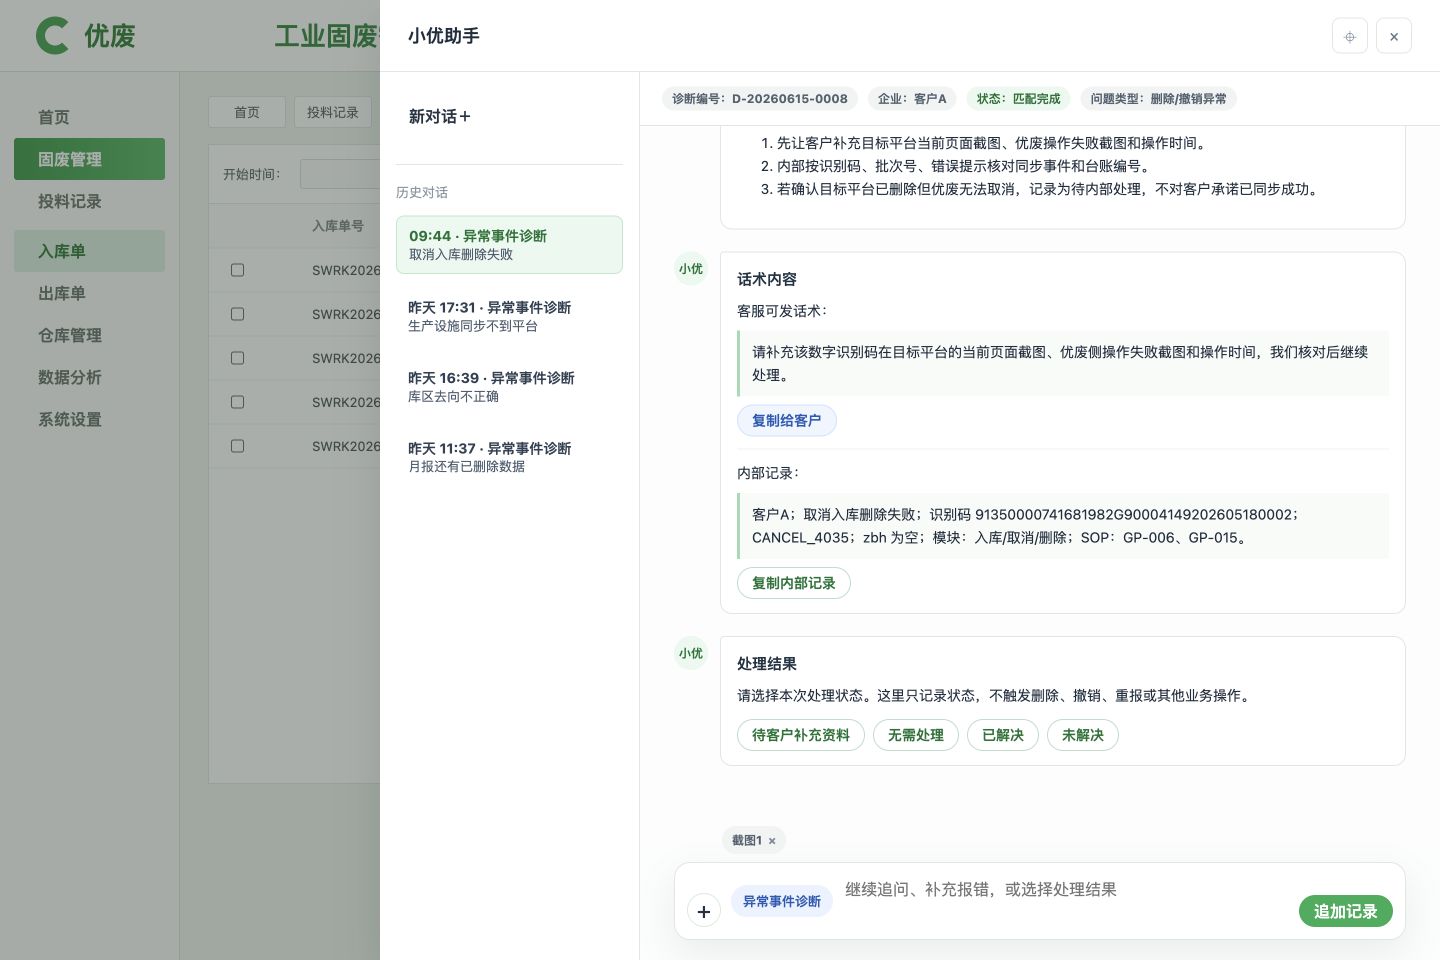Image resolution: width=1440 pixels, height=960 pixels.
Task: Tick the second SWRK2026 row checkbox
Action: (237, 314)
